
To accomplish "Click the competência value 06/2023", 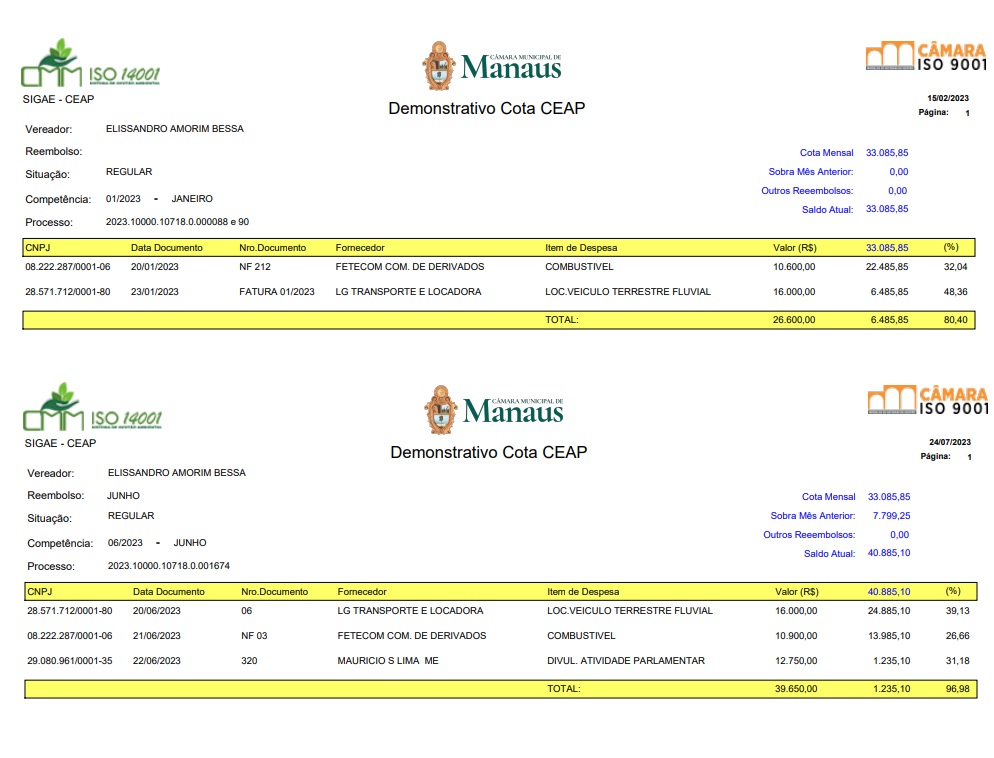I will coord(125,543).
